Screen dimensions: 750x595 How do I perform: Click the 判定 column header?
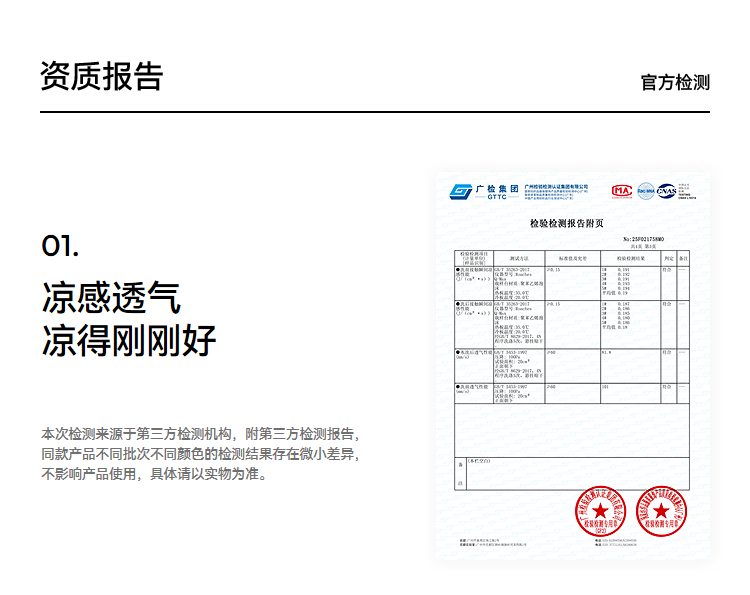click(x=669, y=258)
